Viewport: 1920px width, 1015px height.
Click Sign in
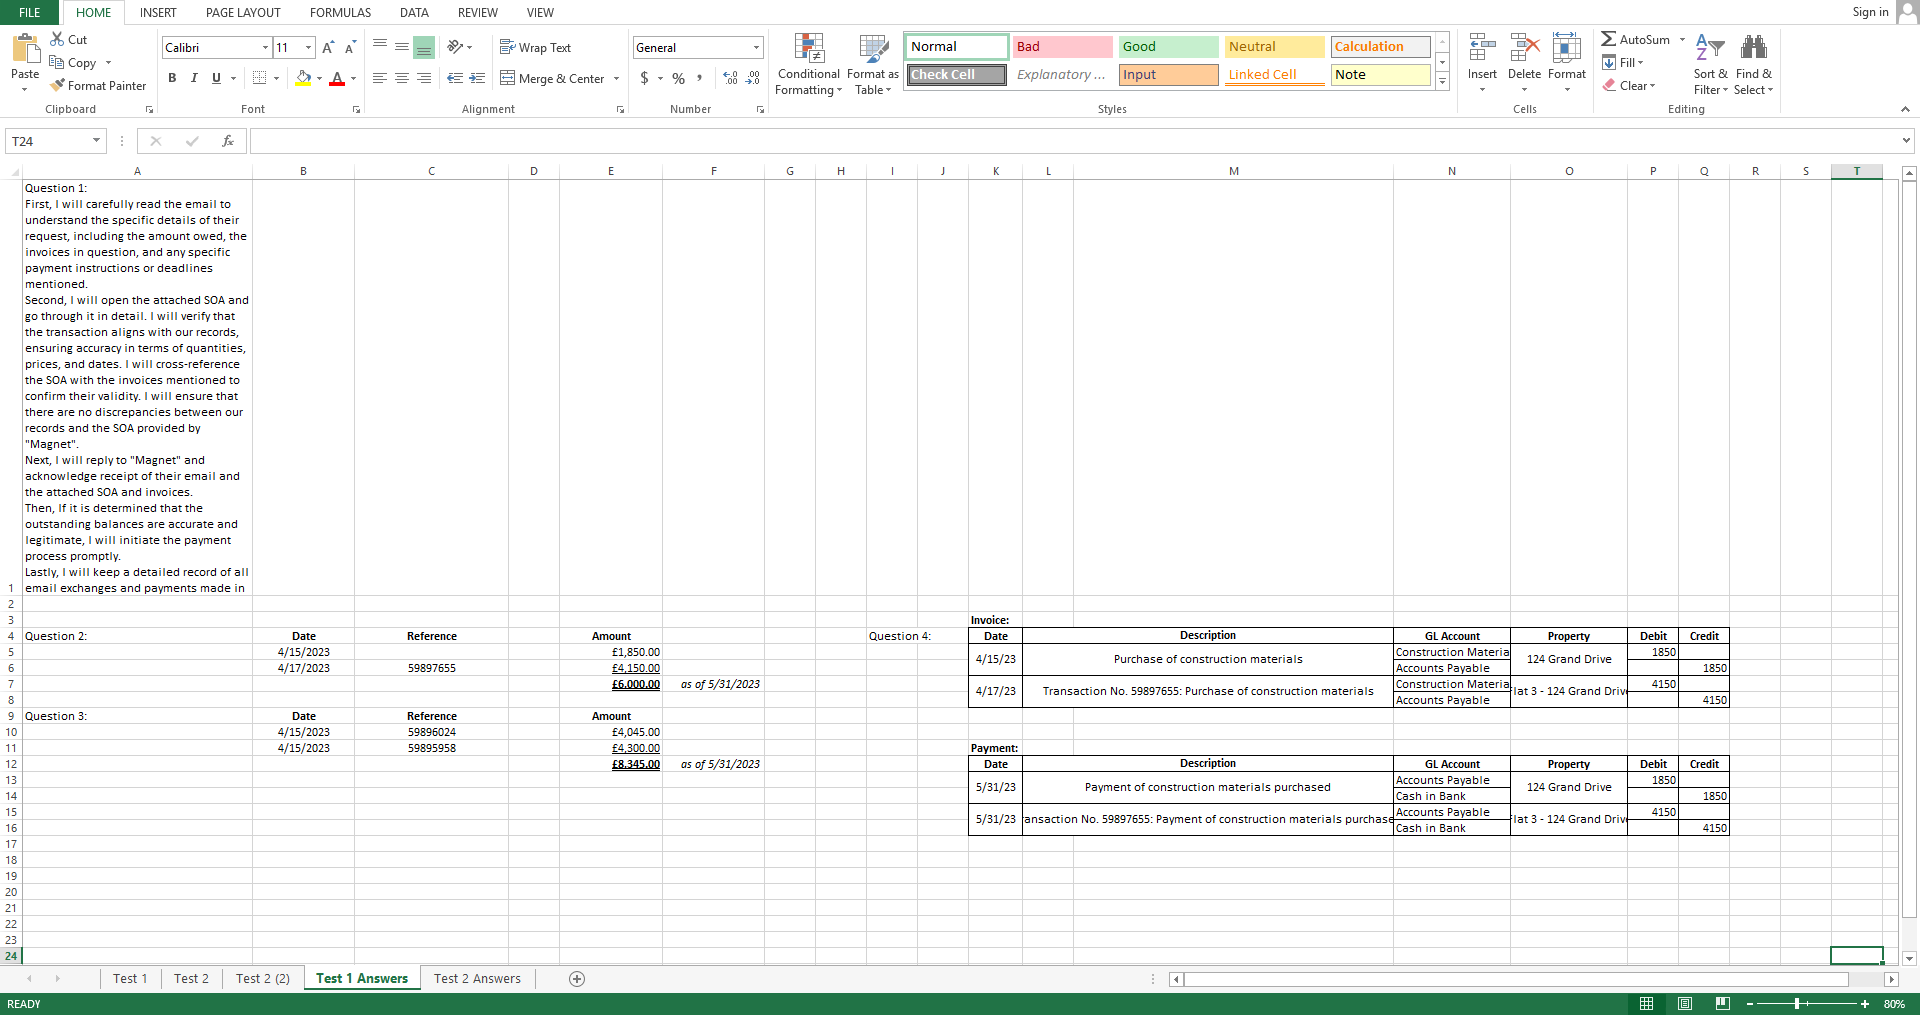tap(1870, 12)
